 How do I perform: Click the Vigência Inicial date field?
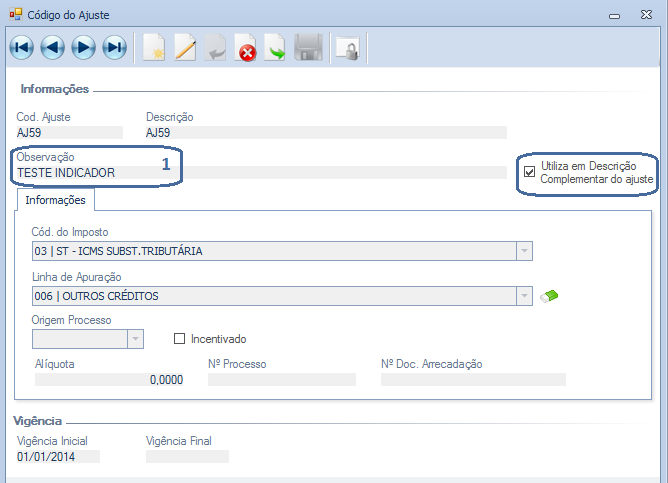click(x=58, y=457)
